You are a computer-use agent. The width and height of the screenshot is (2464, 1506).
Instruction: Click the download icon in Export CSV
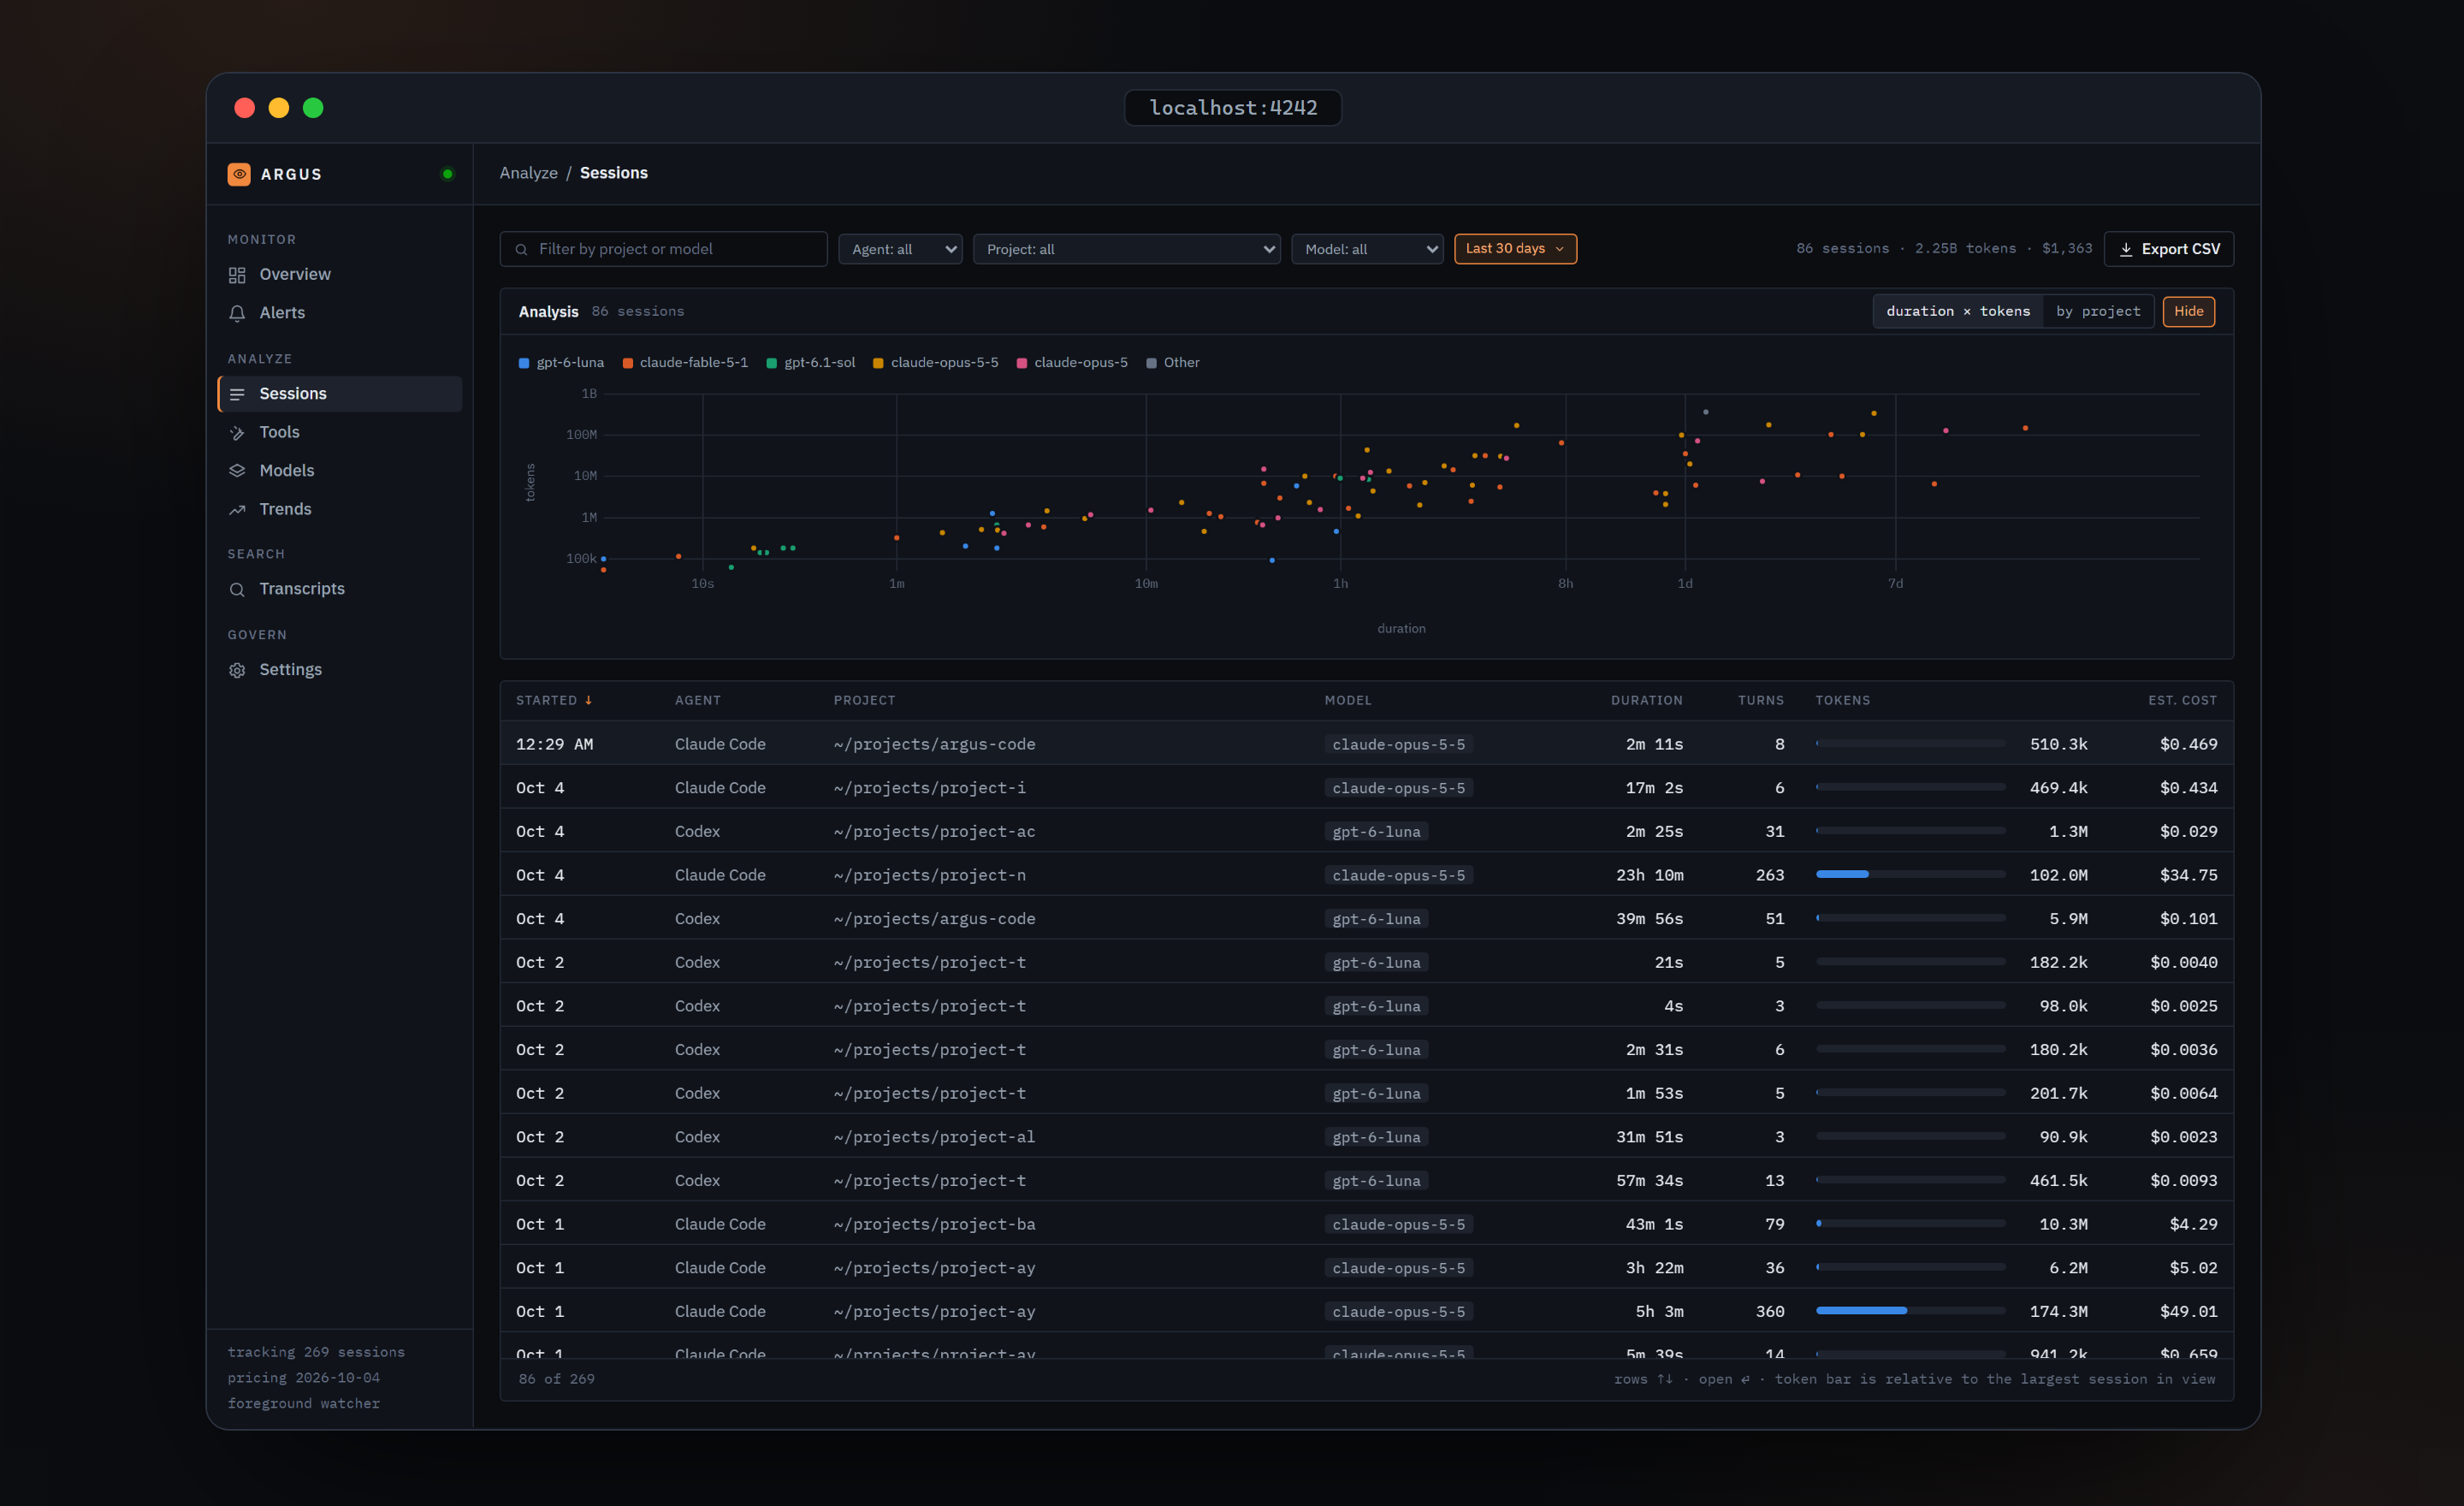pyautogui.click(x=2126, y=249)
